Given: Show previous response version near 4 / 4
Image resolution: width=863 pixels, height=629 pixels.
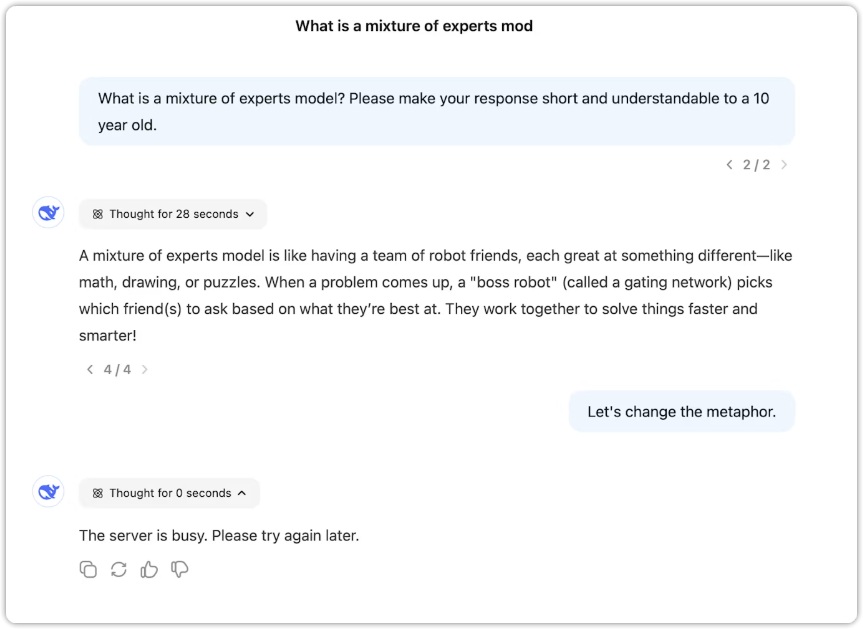Looking at the screenshot, I should [x=90, y=369].
